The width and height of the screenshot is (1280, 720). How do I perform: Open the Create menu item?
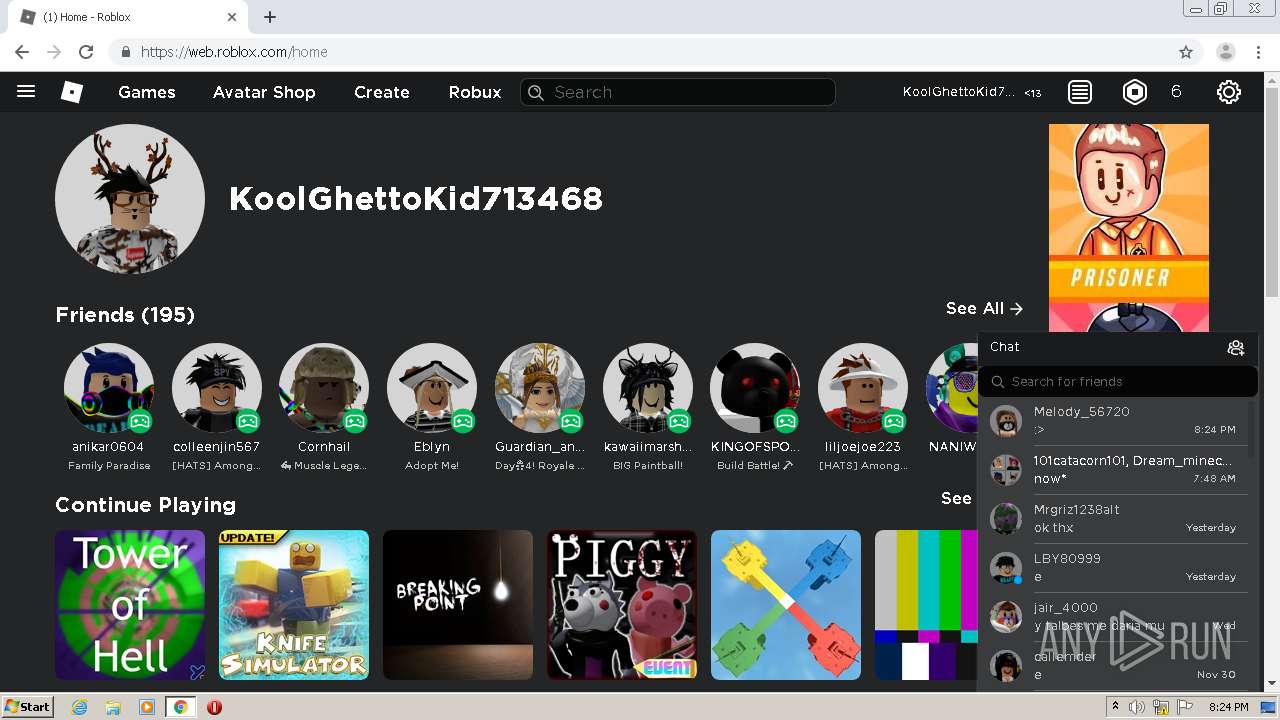382,92
